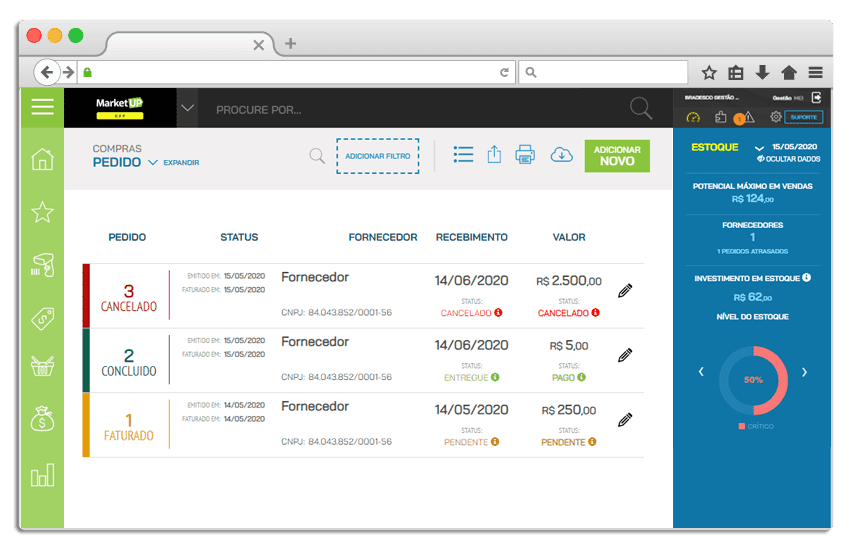Click the filter search magnifier icon
This screenshot has height=550, width=854.
317,156
